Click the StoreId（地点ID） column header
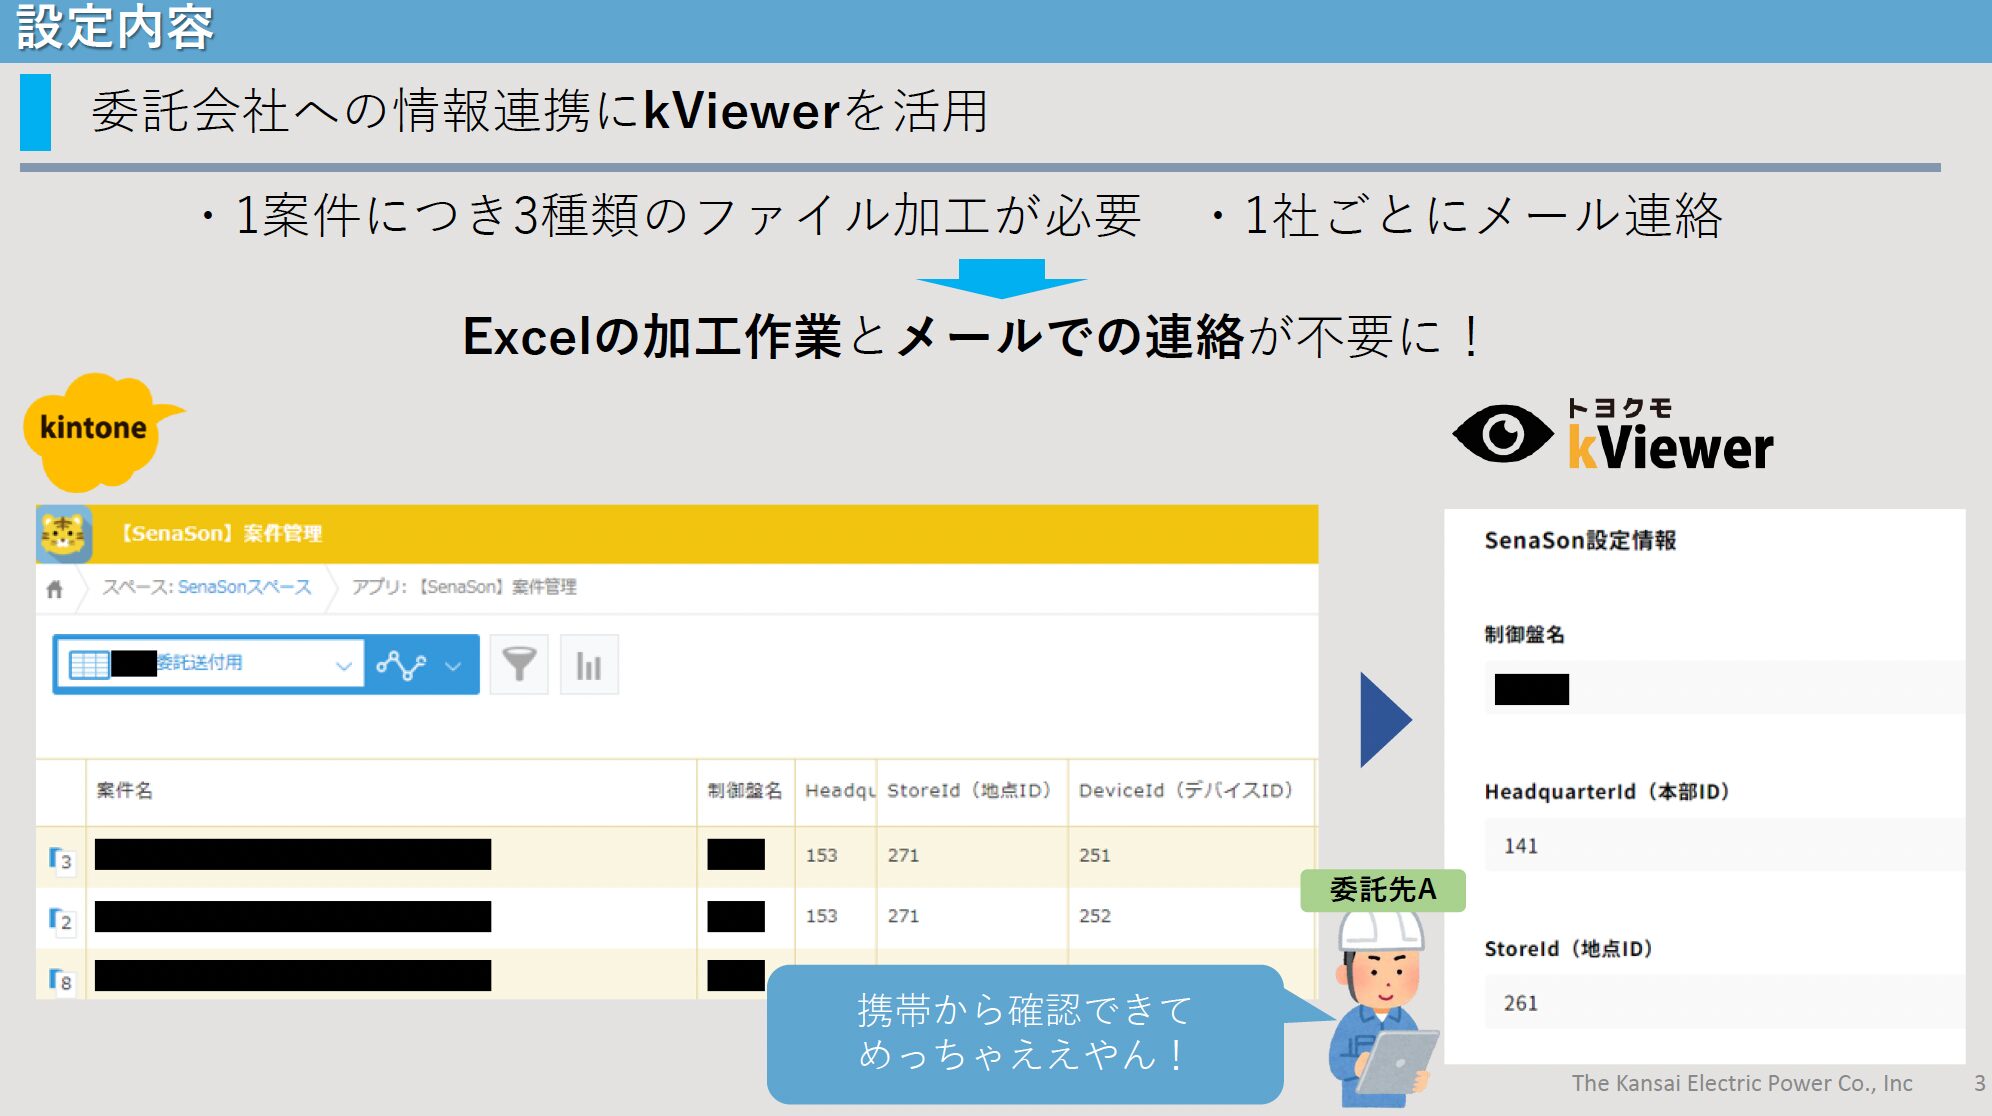The height and width of the screenshot is (1116, 1992). 970,791
